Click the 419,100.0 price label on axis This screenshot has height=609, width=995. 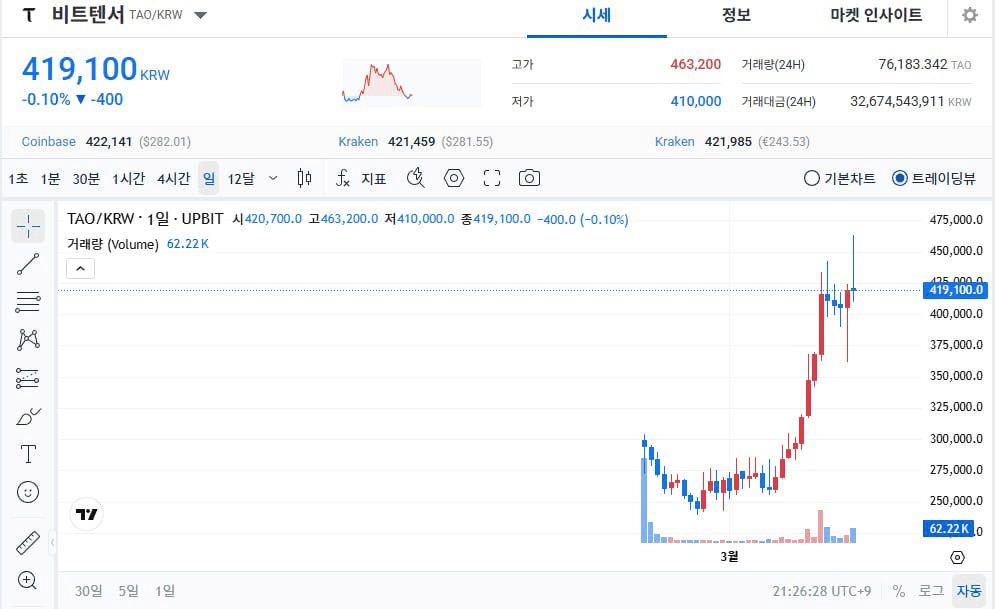[956, 290]
